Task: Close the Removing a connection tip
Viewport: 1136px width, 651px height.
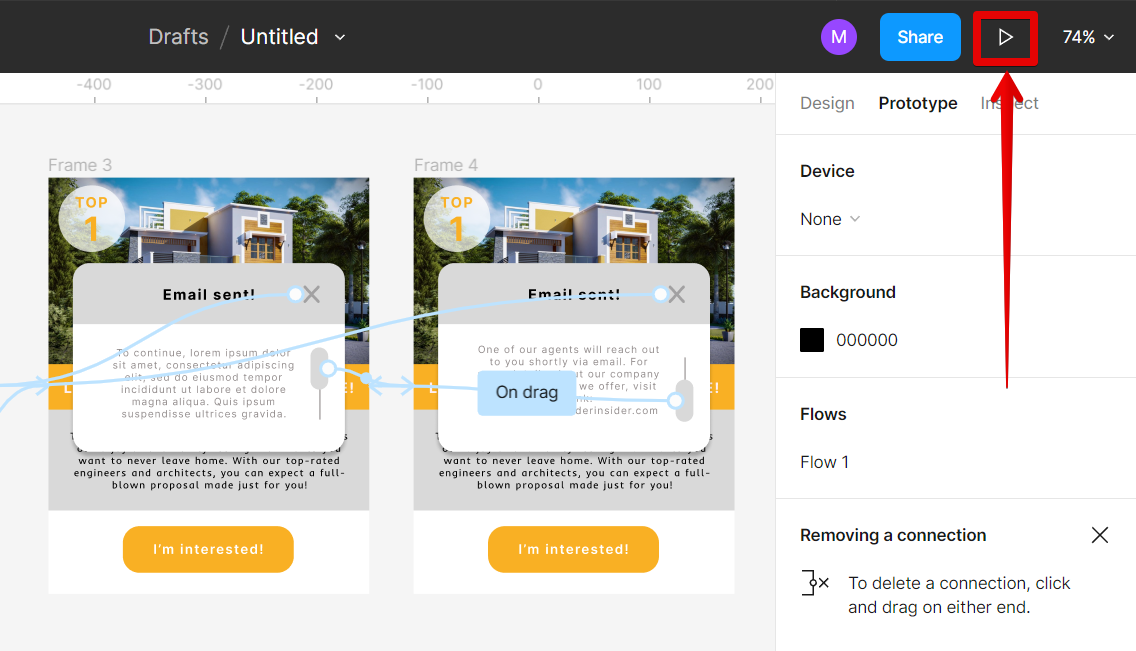Action: pyautogui.click(x=1099, y=535)
